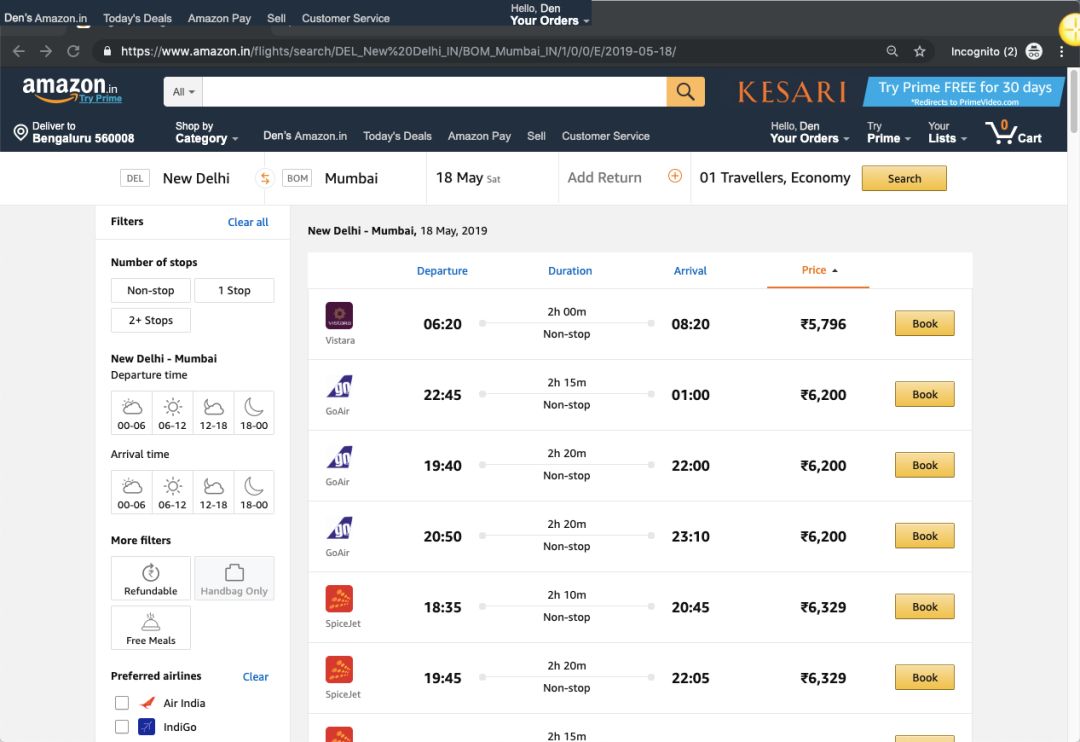Click GoAir logo on 22:45 flight

point(339,387)
